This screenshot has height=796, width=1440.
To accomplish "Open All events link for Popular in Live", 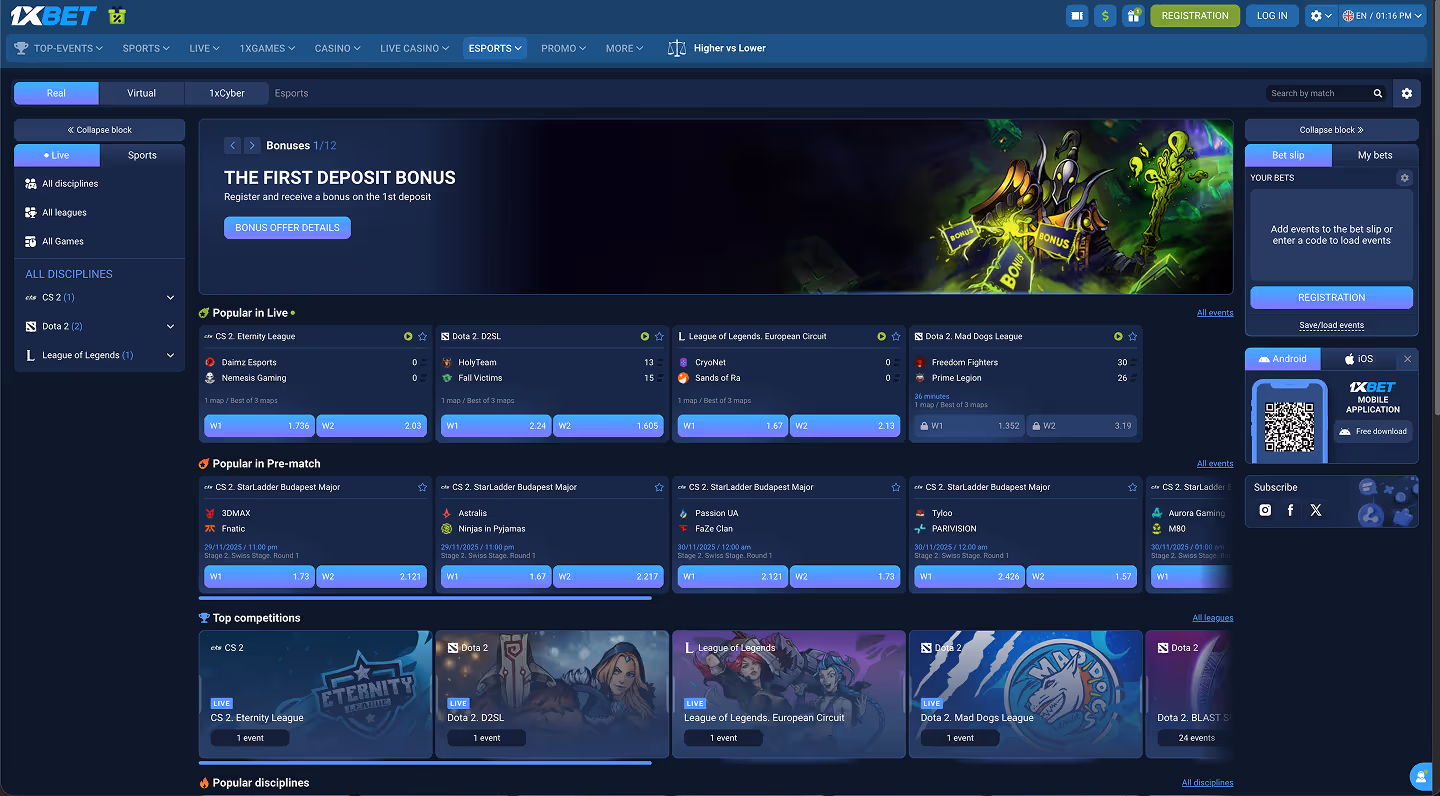I will [1215, 312].
